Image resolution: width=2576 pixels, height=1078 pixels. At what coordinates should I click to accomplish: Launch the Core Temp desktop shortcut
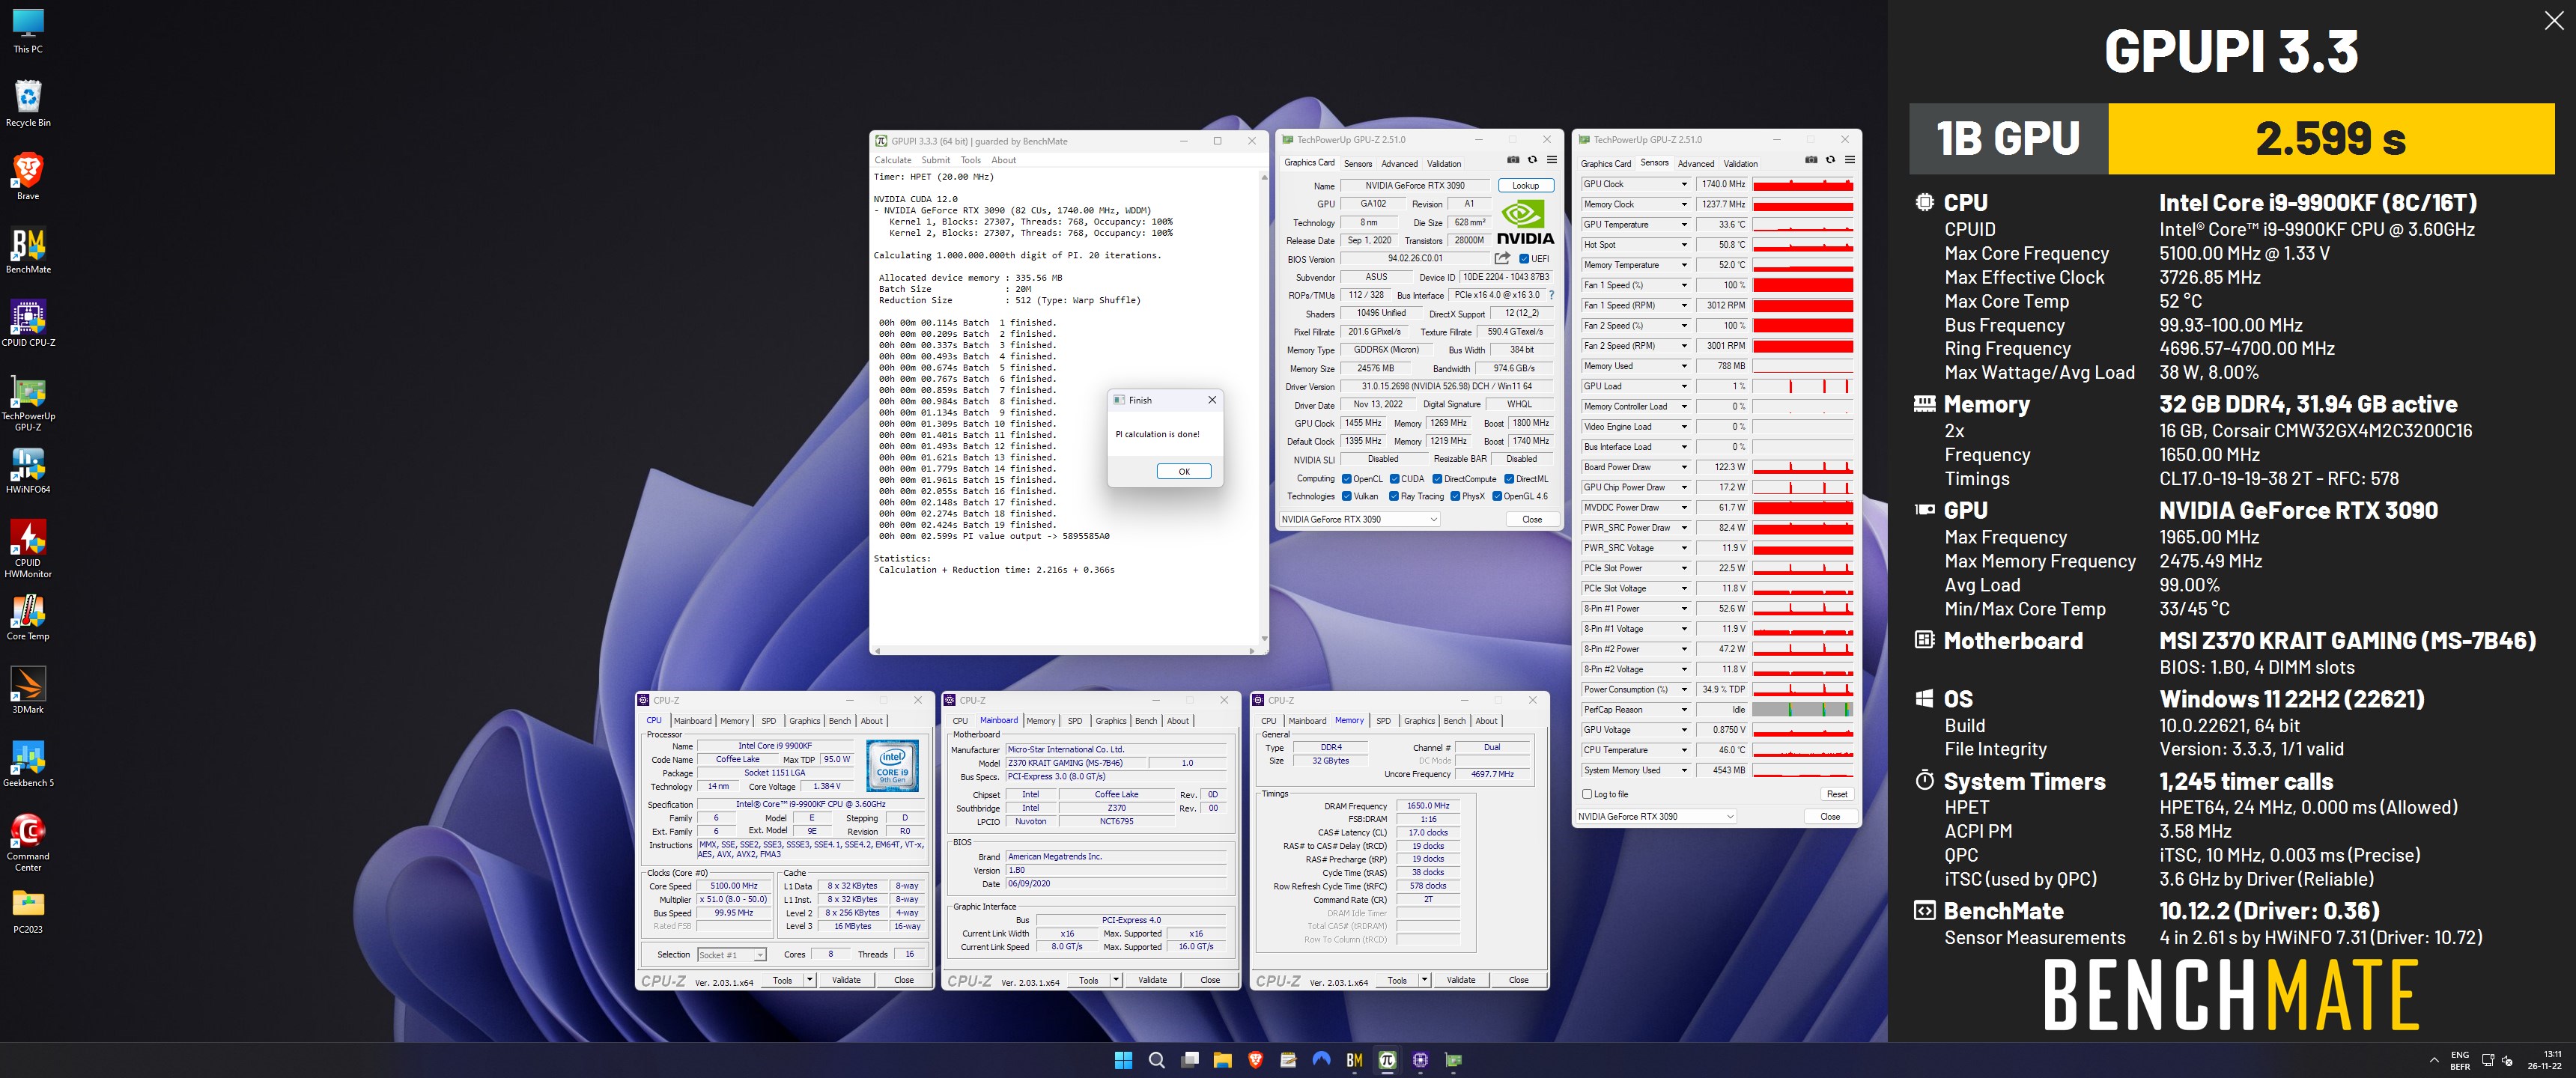[x=28, y=617]
